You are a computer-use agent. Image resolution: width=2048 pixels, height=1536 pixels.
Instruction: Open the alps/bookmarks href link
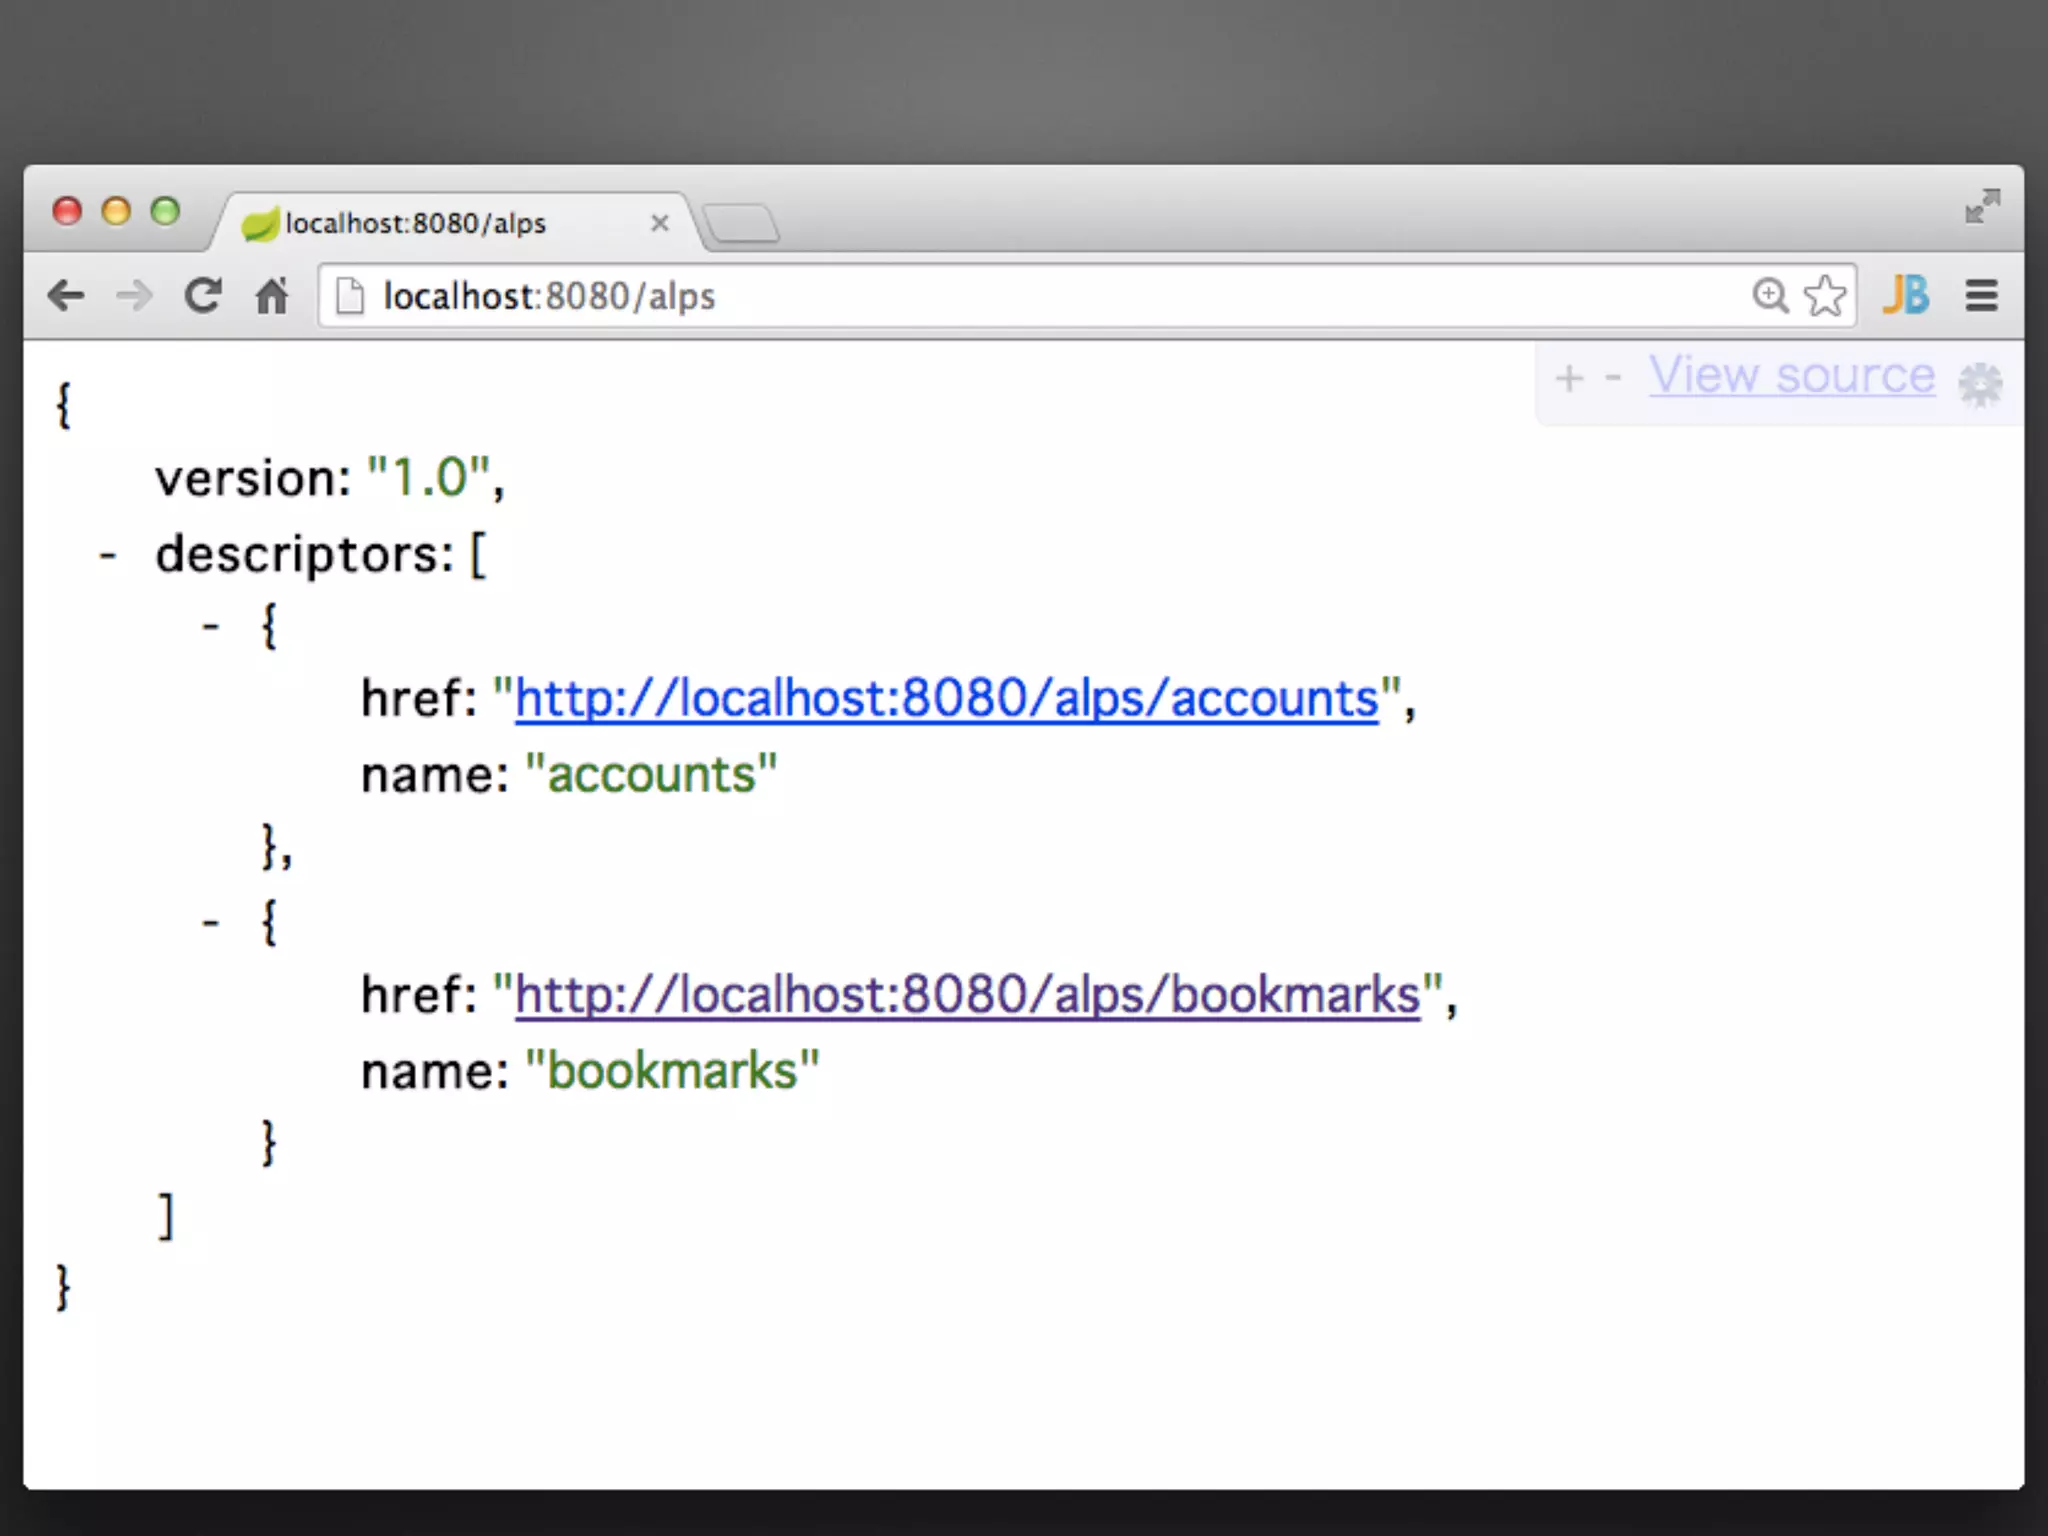coord(967,994)
